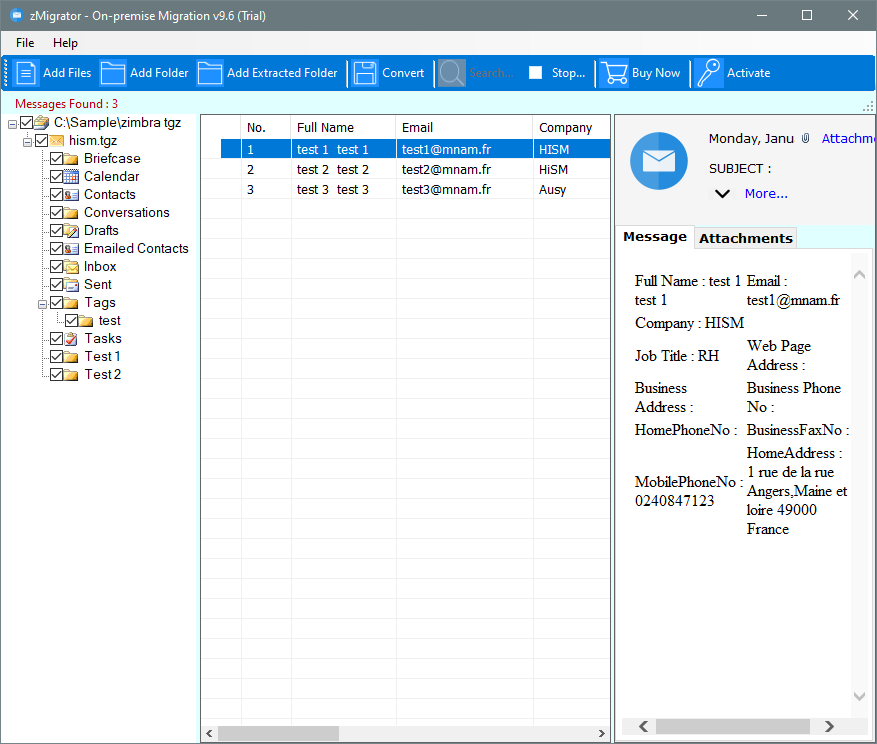Click the hism.tgz envelope icon

pyautogui.click(x=56, y=140)
